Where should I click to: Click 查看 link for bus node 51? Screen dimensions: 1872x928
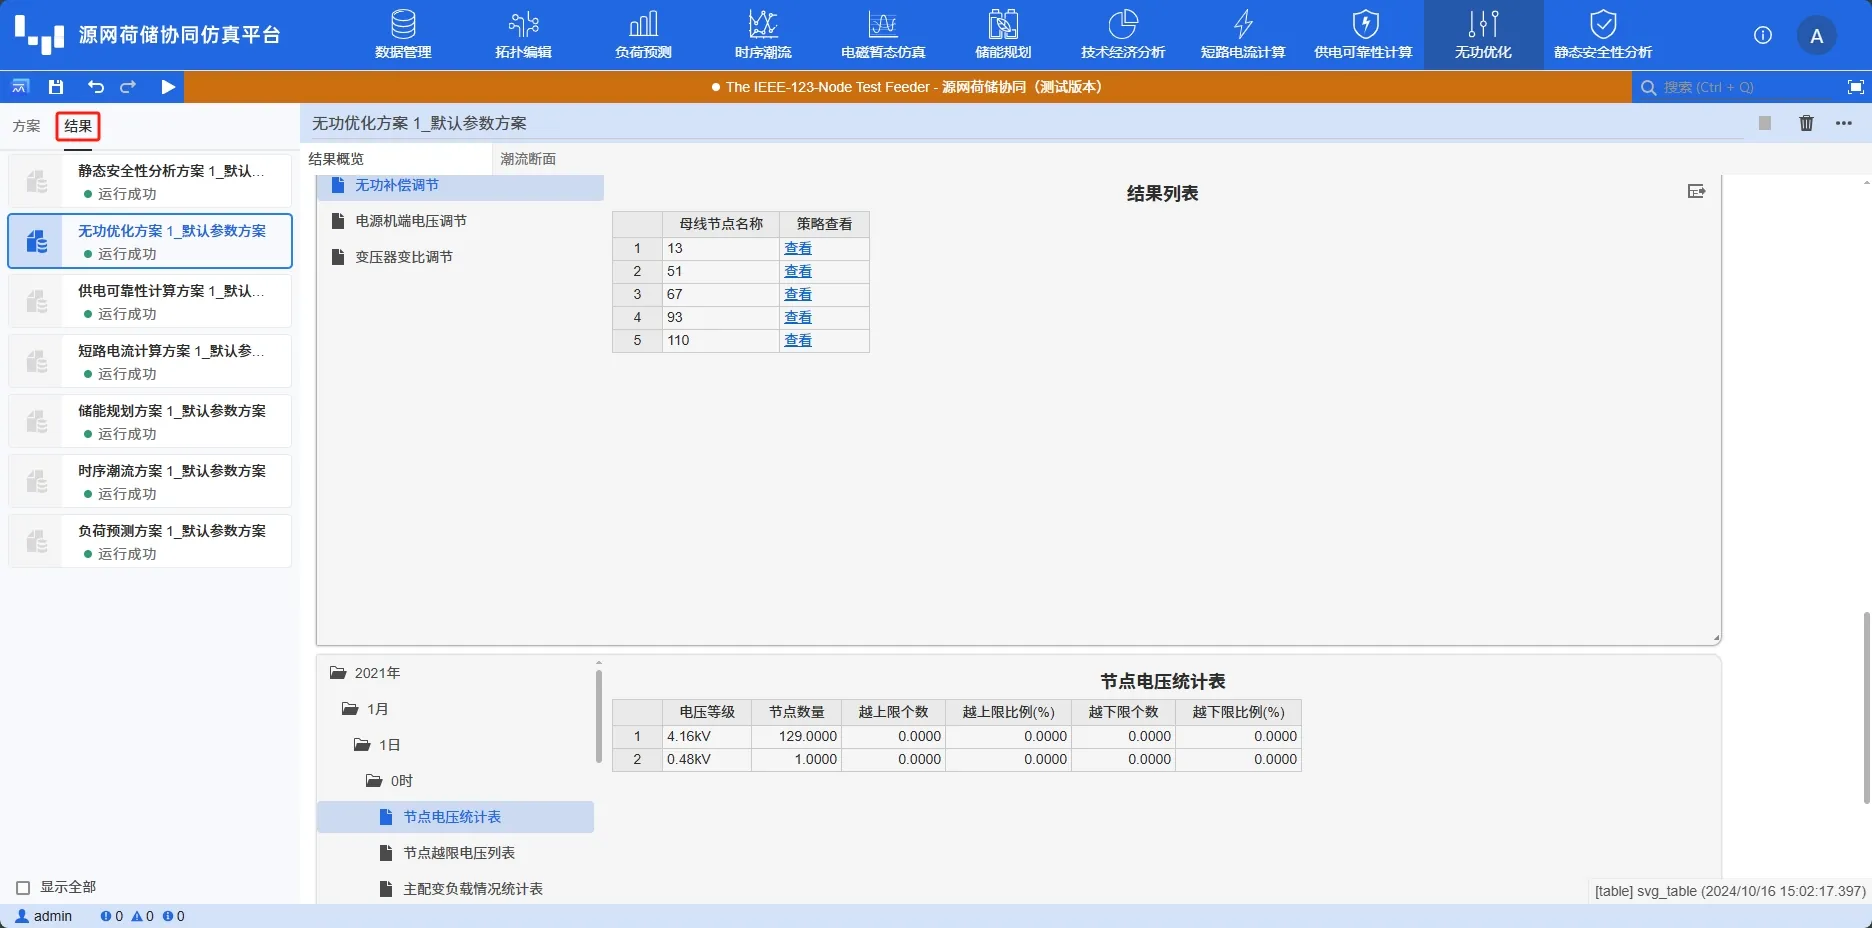coord(798,271)
